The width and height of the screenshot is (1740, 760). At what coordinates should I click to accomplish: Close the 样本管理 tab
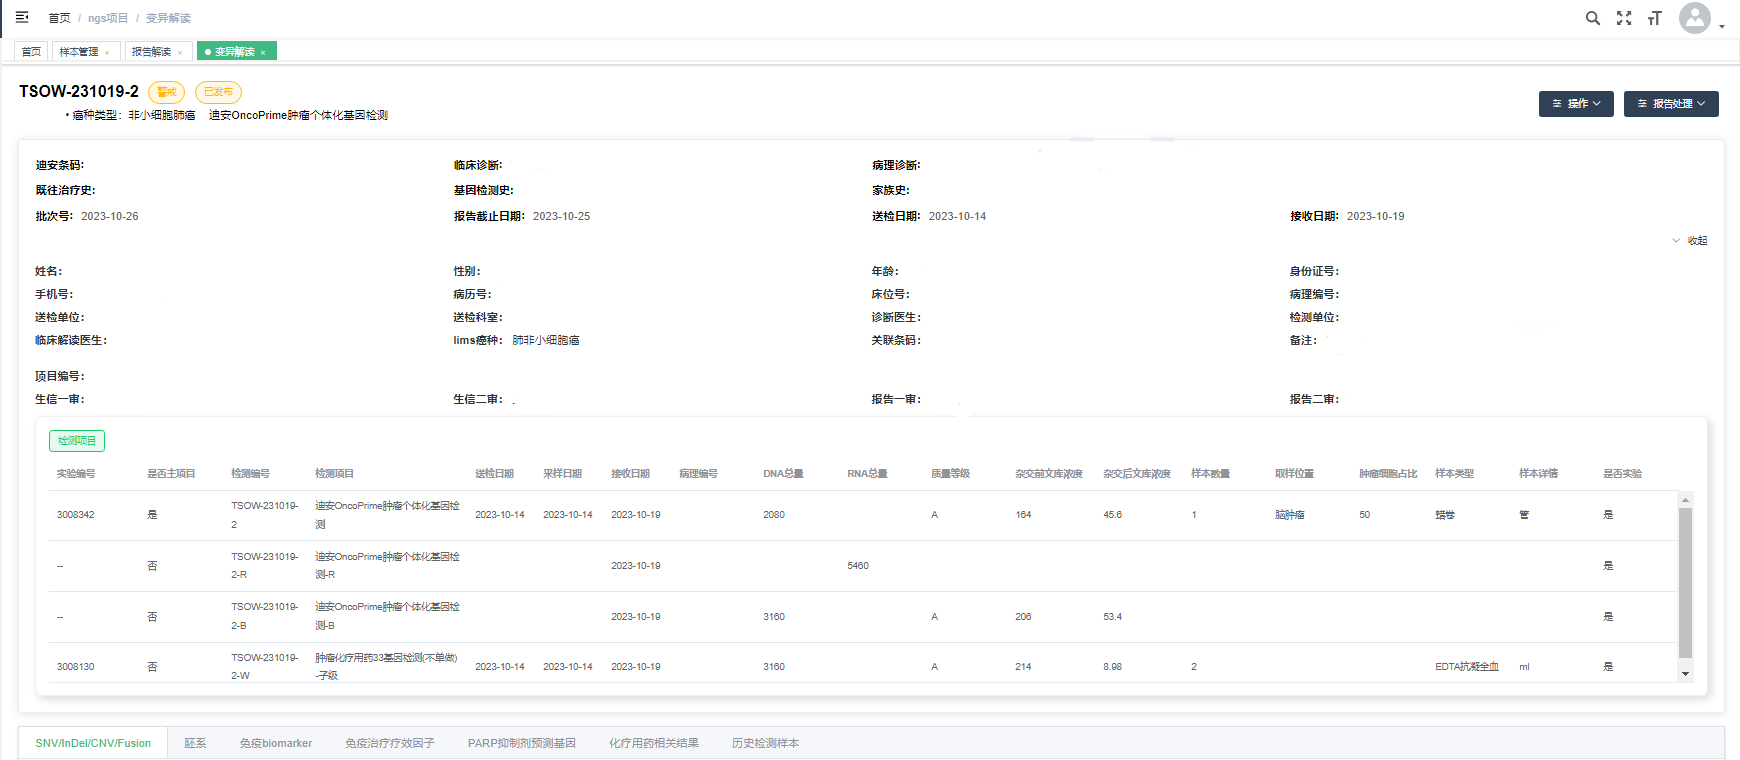coord(107,52)
